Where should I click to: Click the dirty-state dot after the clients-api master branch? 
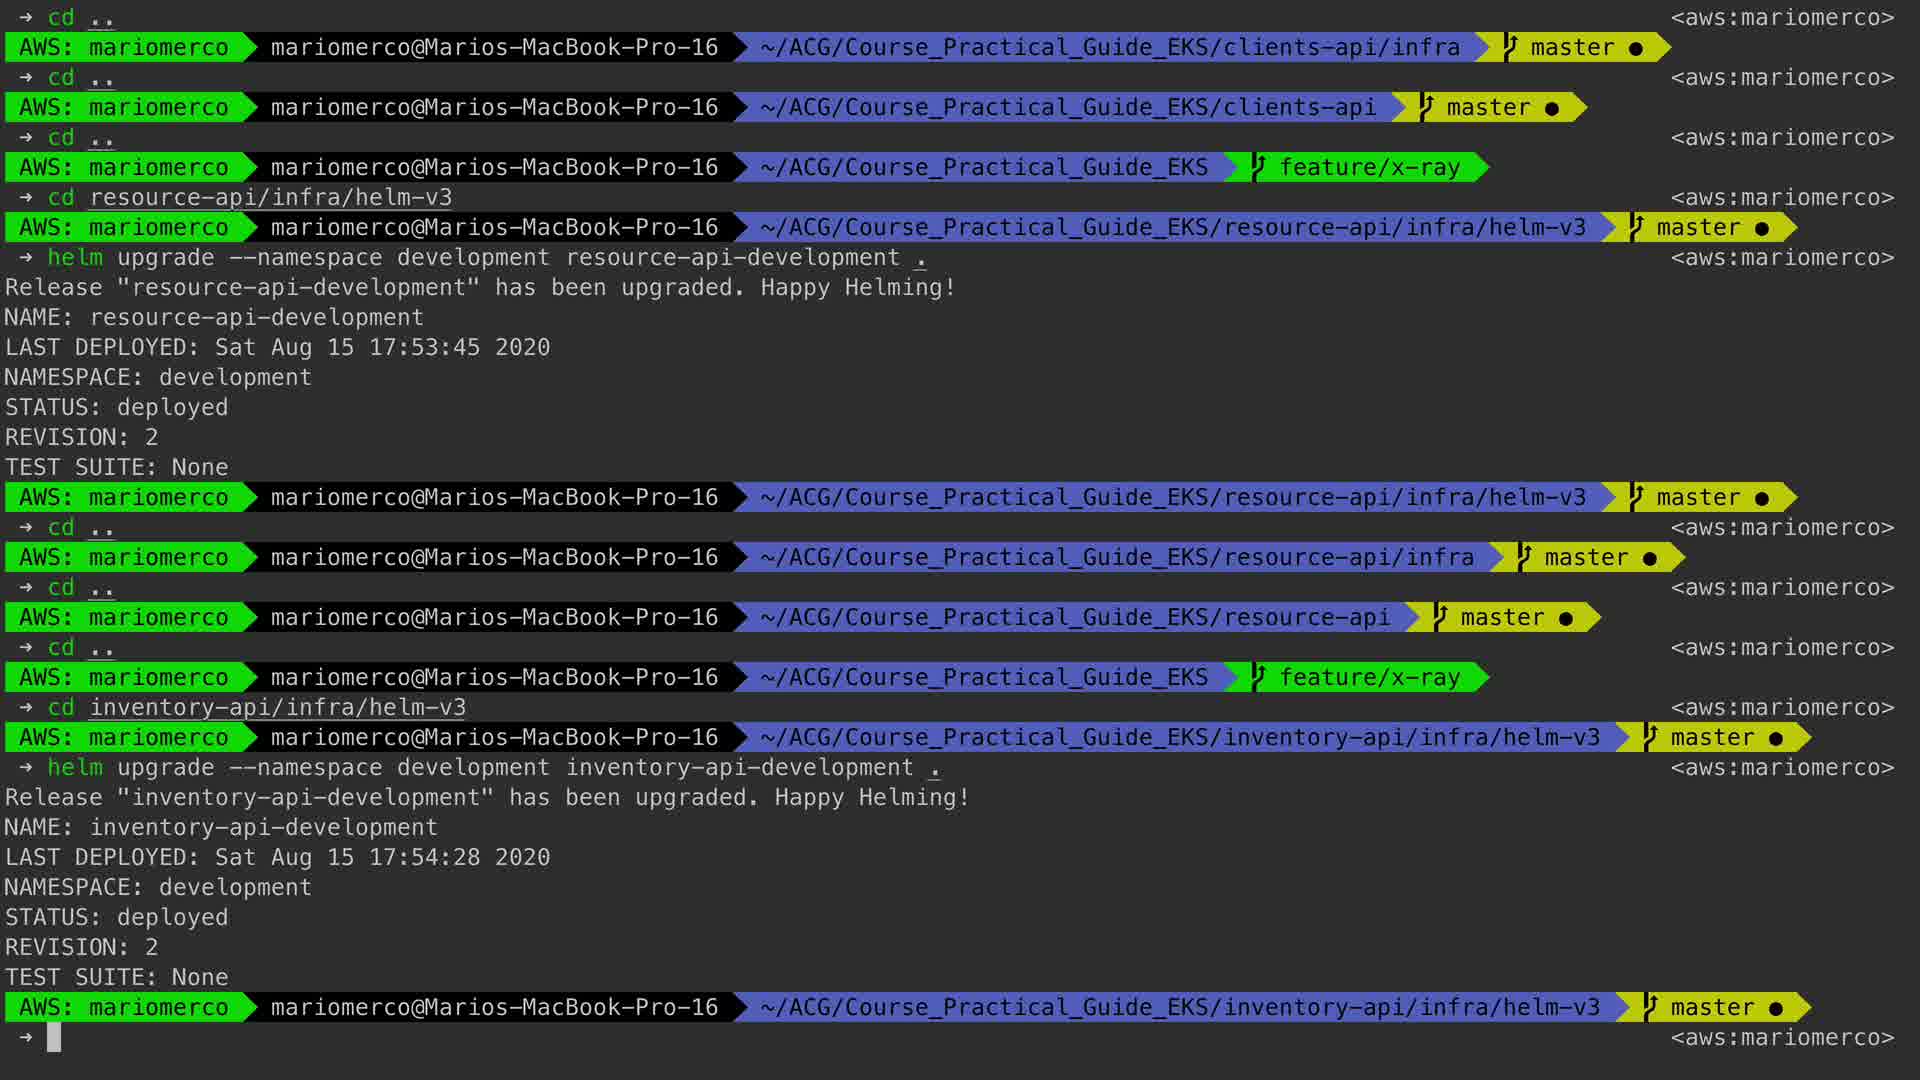point(1552,108)
